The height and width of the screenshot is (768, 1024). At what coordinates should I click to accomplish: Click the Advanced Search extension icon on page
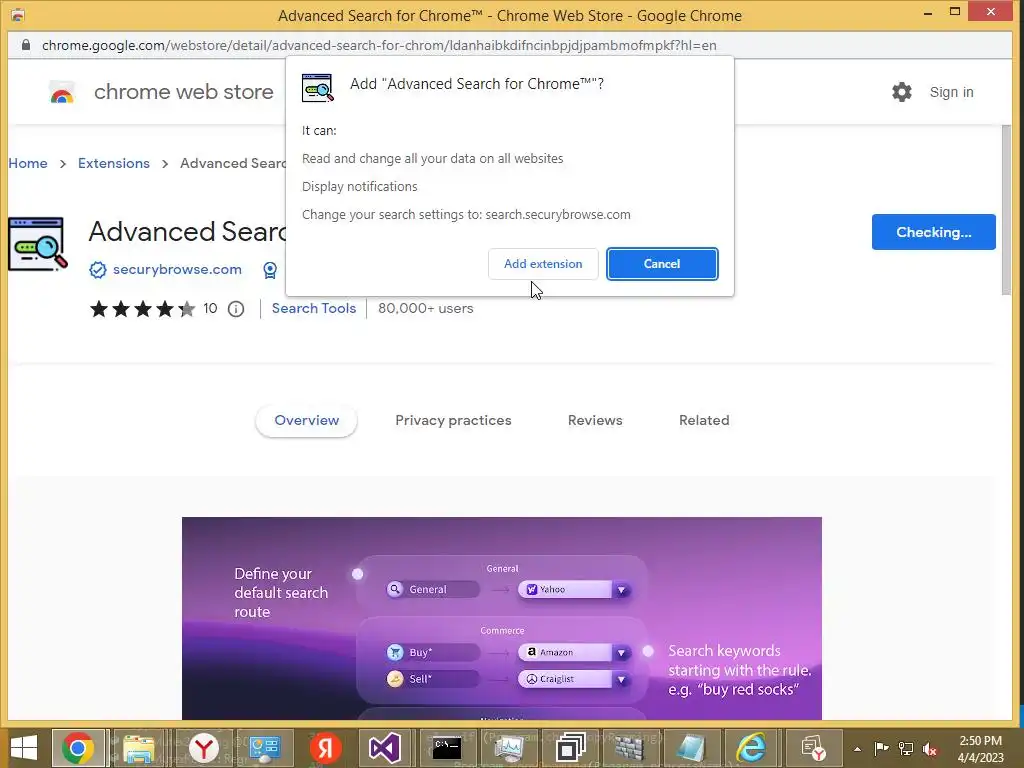click(38, 244)
